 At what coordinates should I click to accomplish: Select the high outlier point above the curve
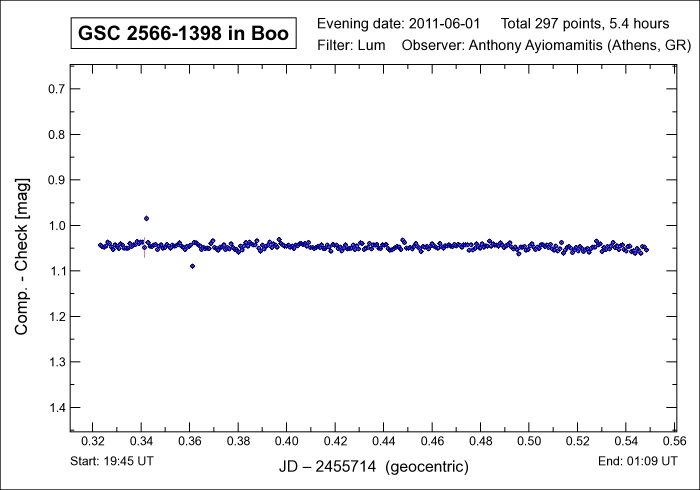146,218
